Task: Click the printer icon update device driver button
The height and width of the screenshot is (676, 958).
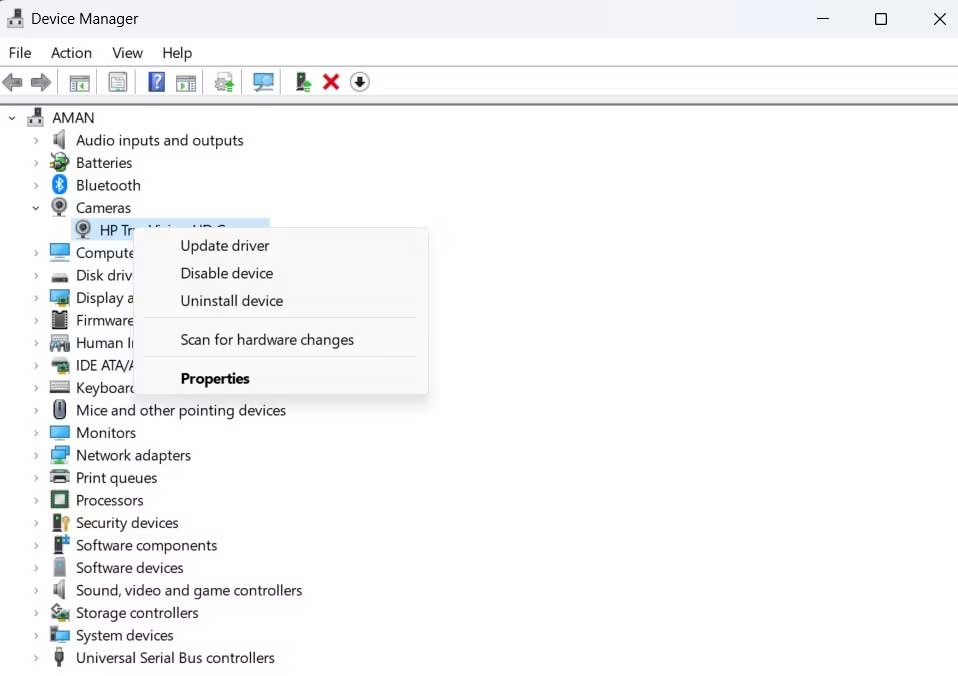Action: click(x=225, y=82)
